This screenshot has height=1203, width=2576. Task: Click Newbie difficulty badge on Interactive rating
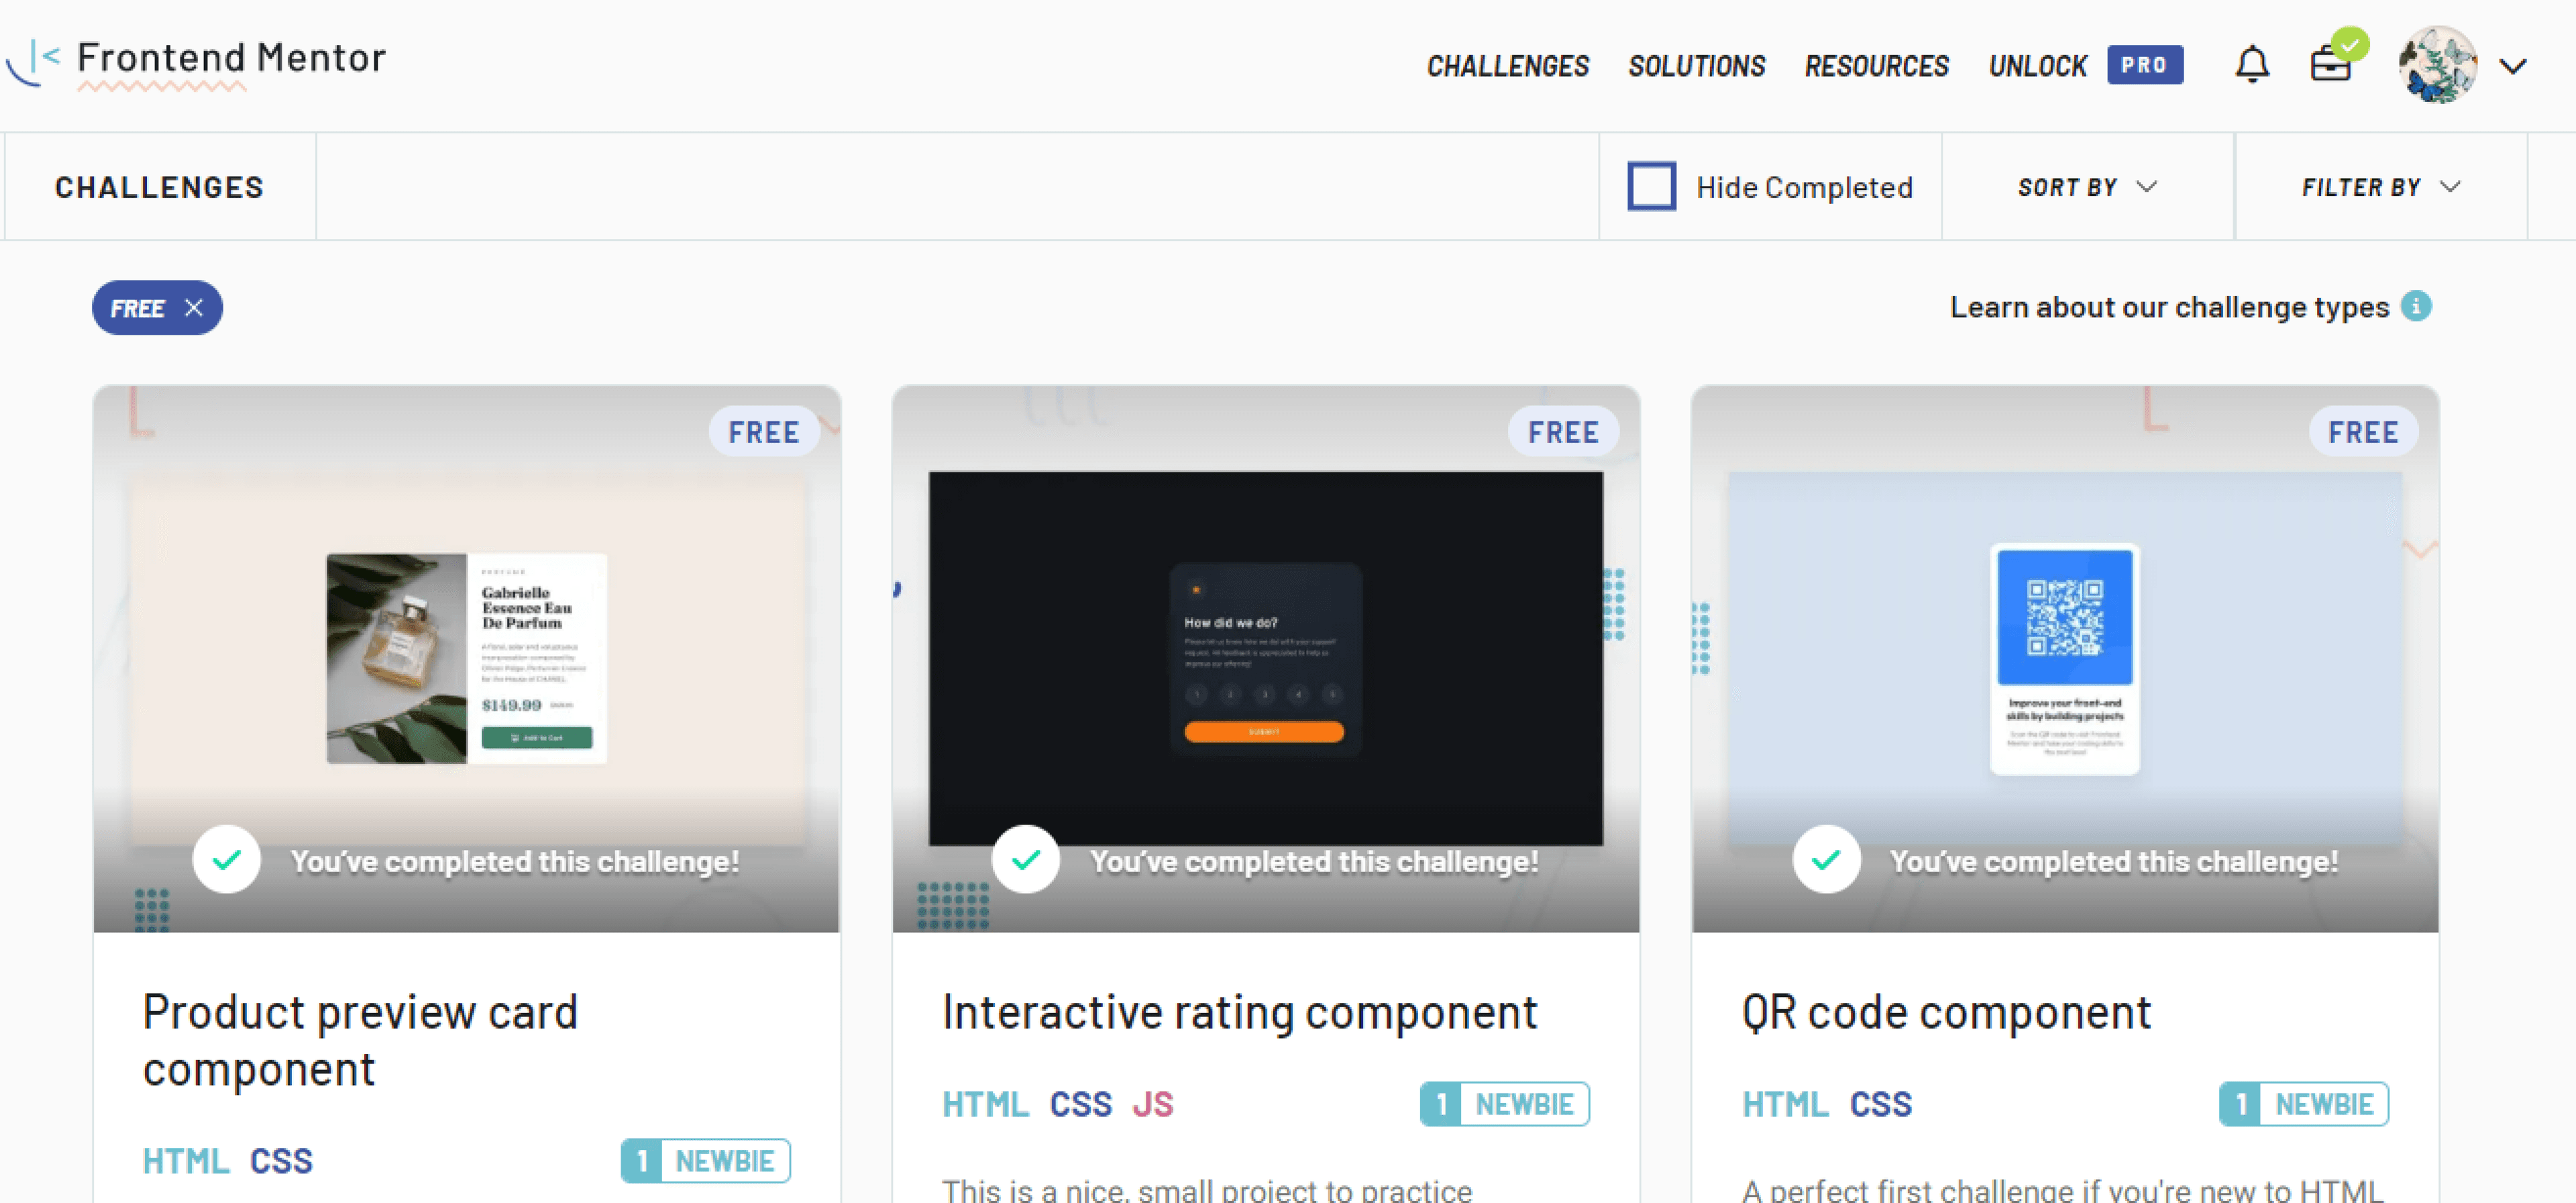1504,1104
